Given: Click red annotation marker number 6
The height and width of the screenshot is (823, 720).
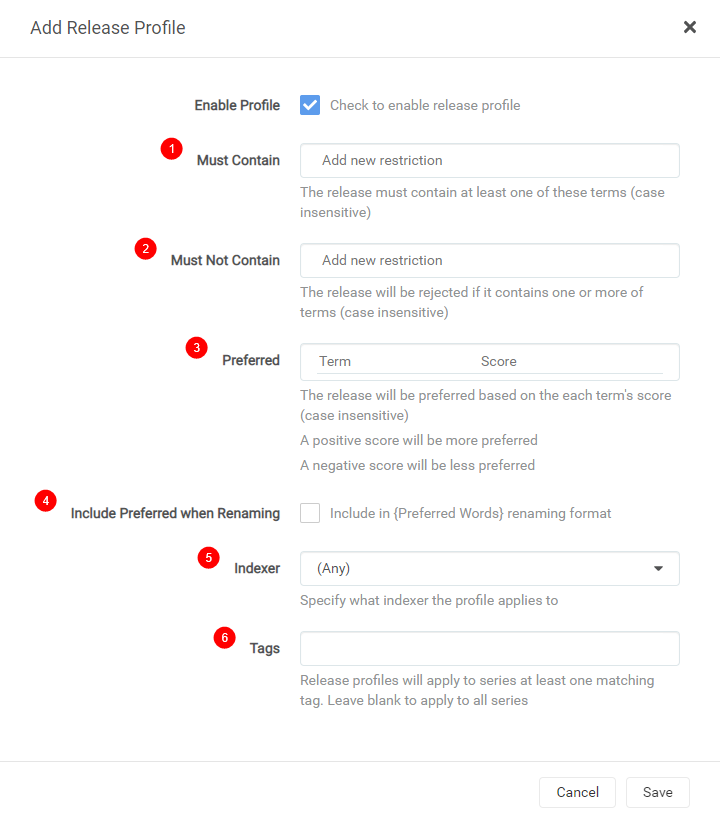Looking at the screenshot, I should point(225,638).
